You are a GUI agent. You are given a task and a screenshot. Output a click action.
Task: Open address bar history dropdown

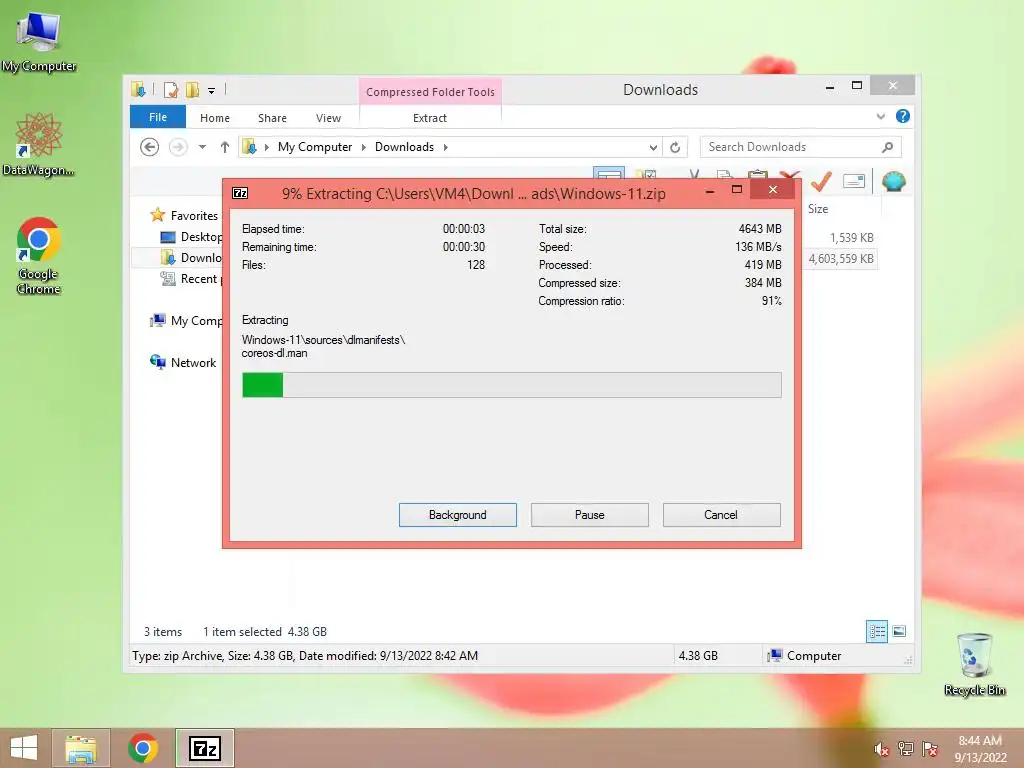point(652,148)
